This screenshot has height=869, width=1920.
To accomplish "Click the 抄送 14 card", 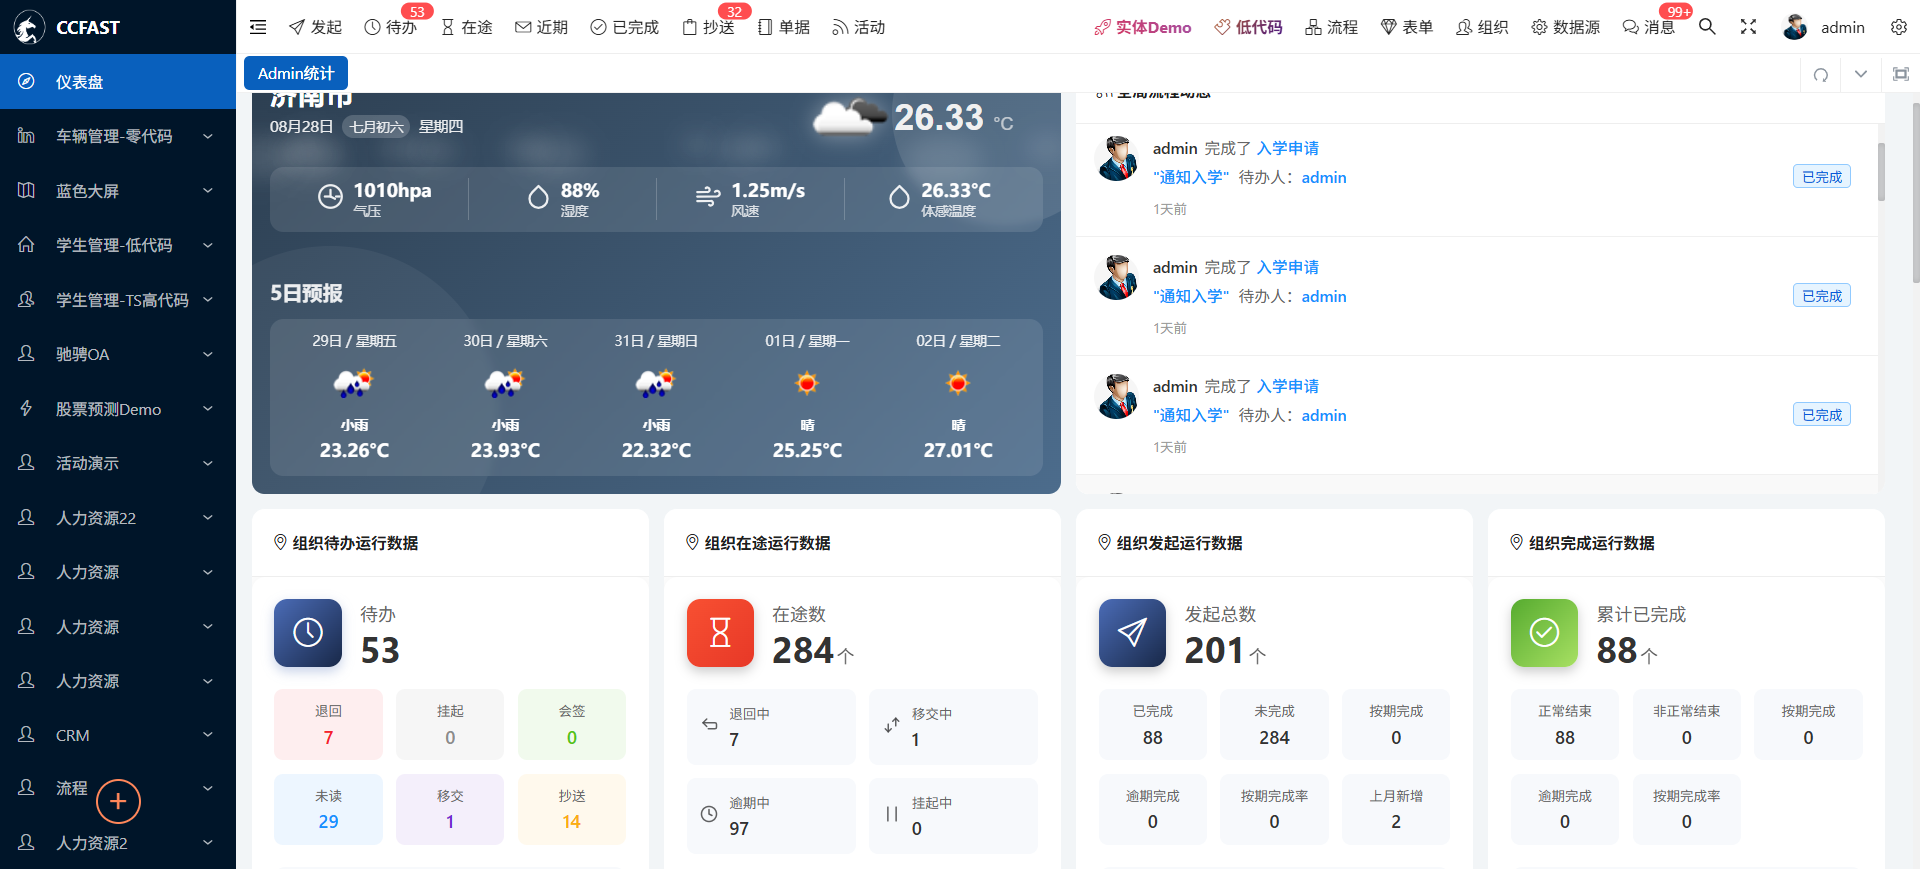I will point(572,809).
